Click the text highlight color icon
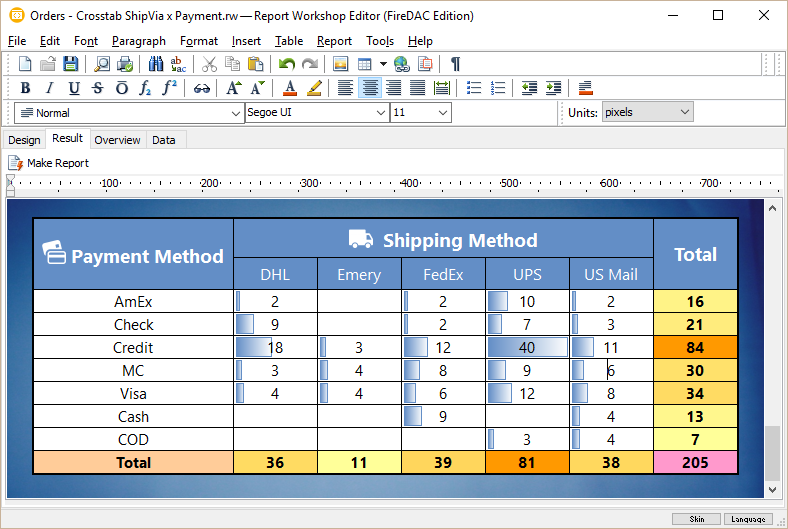The height and width of the screenshot is (529, 788). coord(314,88)
